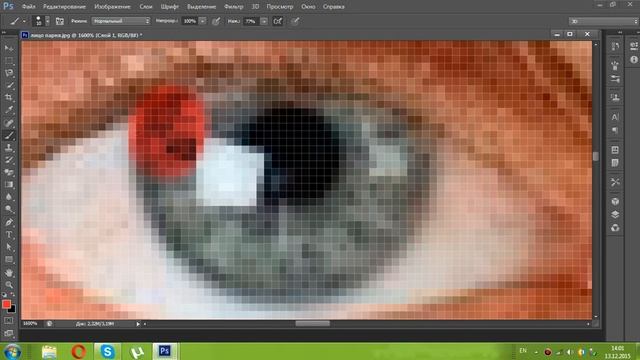Image resolution: width=640 pixels, height=360 pixels.
Task: Toggle pressure for size
Action: coord(295,21)
